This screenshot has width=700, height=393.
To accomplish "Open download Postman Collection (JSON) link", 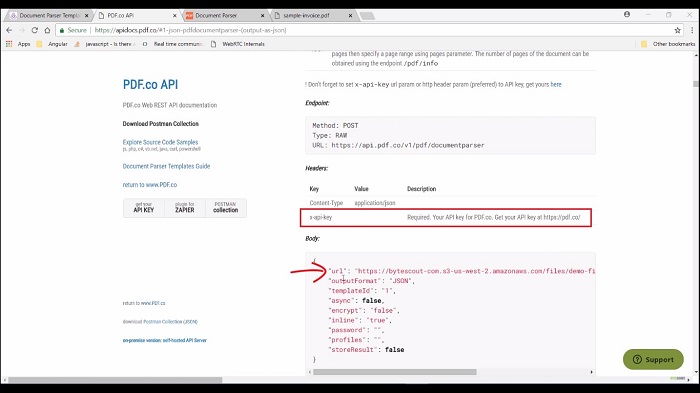I will tap(160, 322).
